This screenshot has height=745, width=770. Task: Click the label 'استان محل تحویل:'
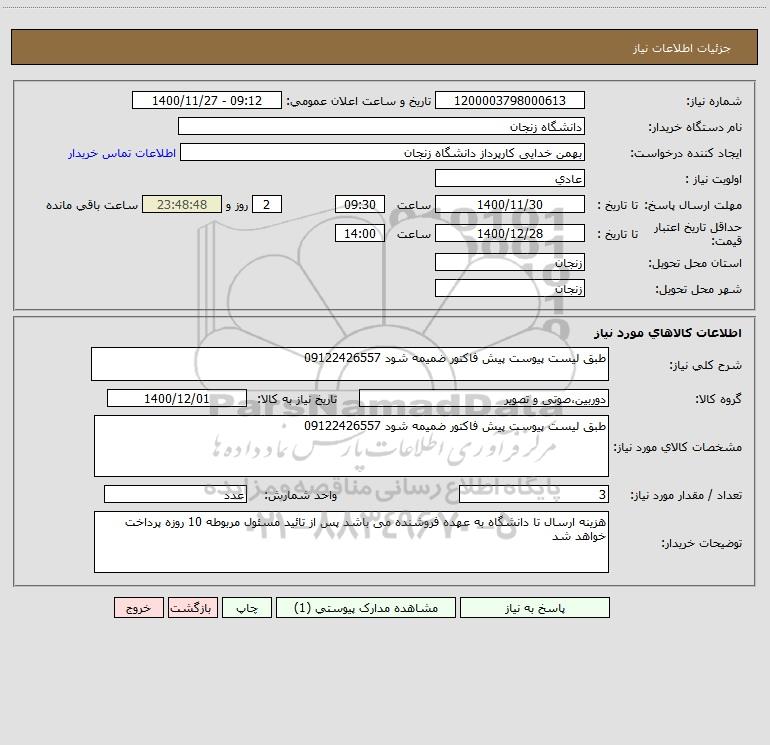[695, 263]
